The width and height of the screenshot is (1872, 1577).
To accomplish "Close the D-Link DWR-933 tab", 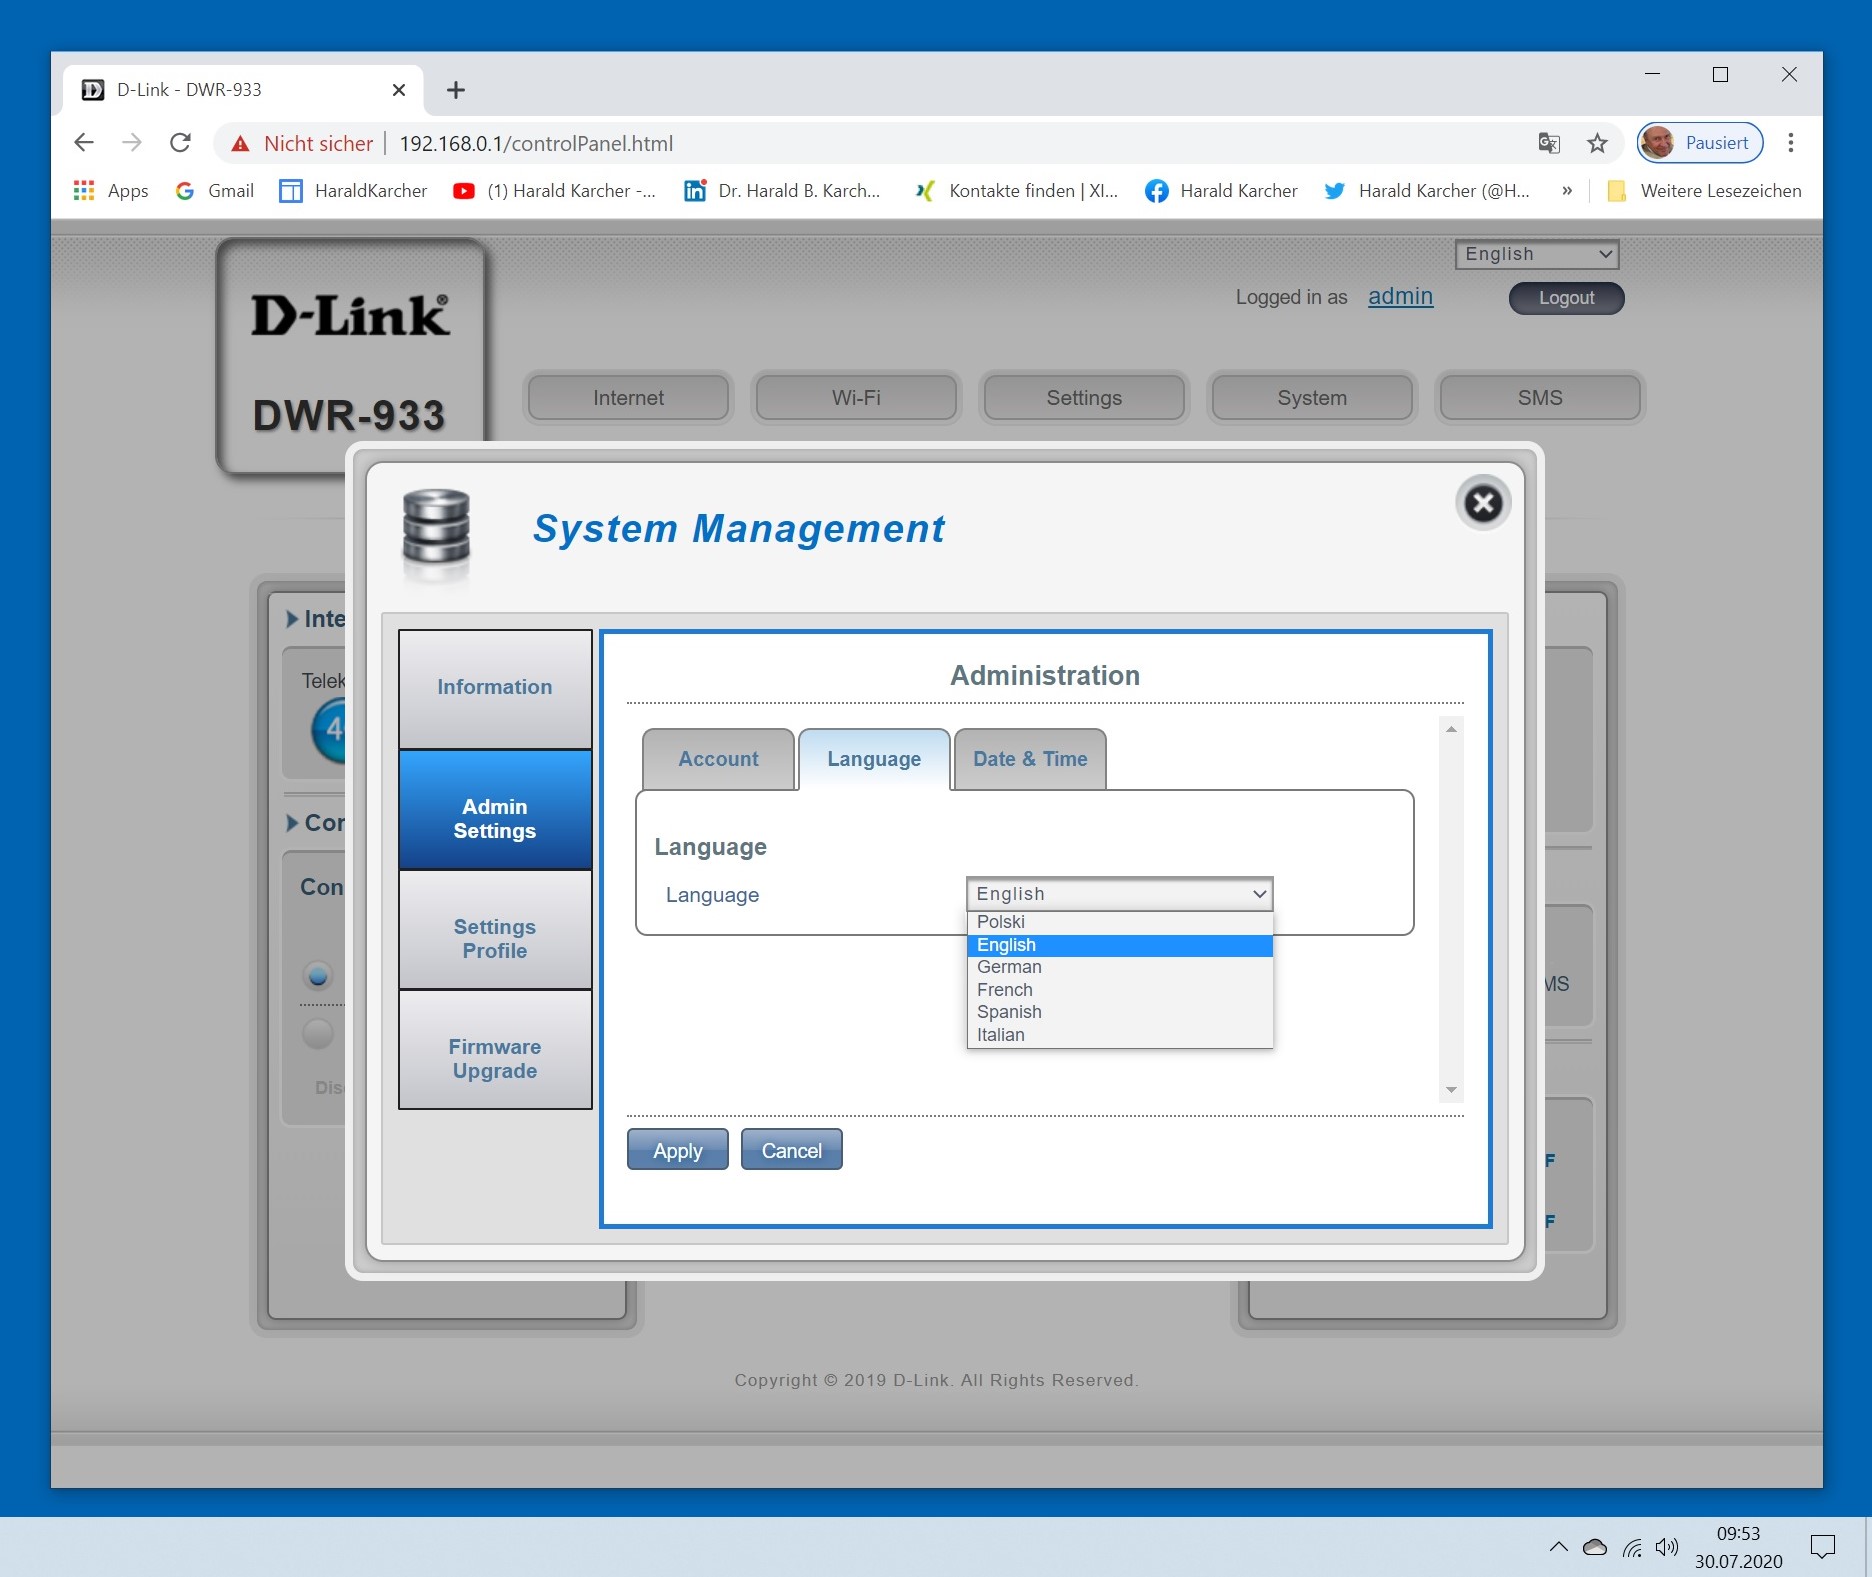I will tap(399, 90).
